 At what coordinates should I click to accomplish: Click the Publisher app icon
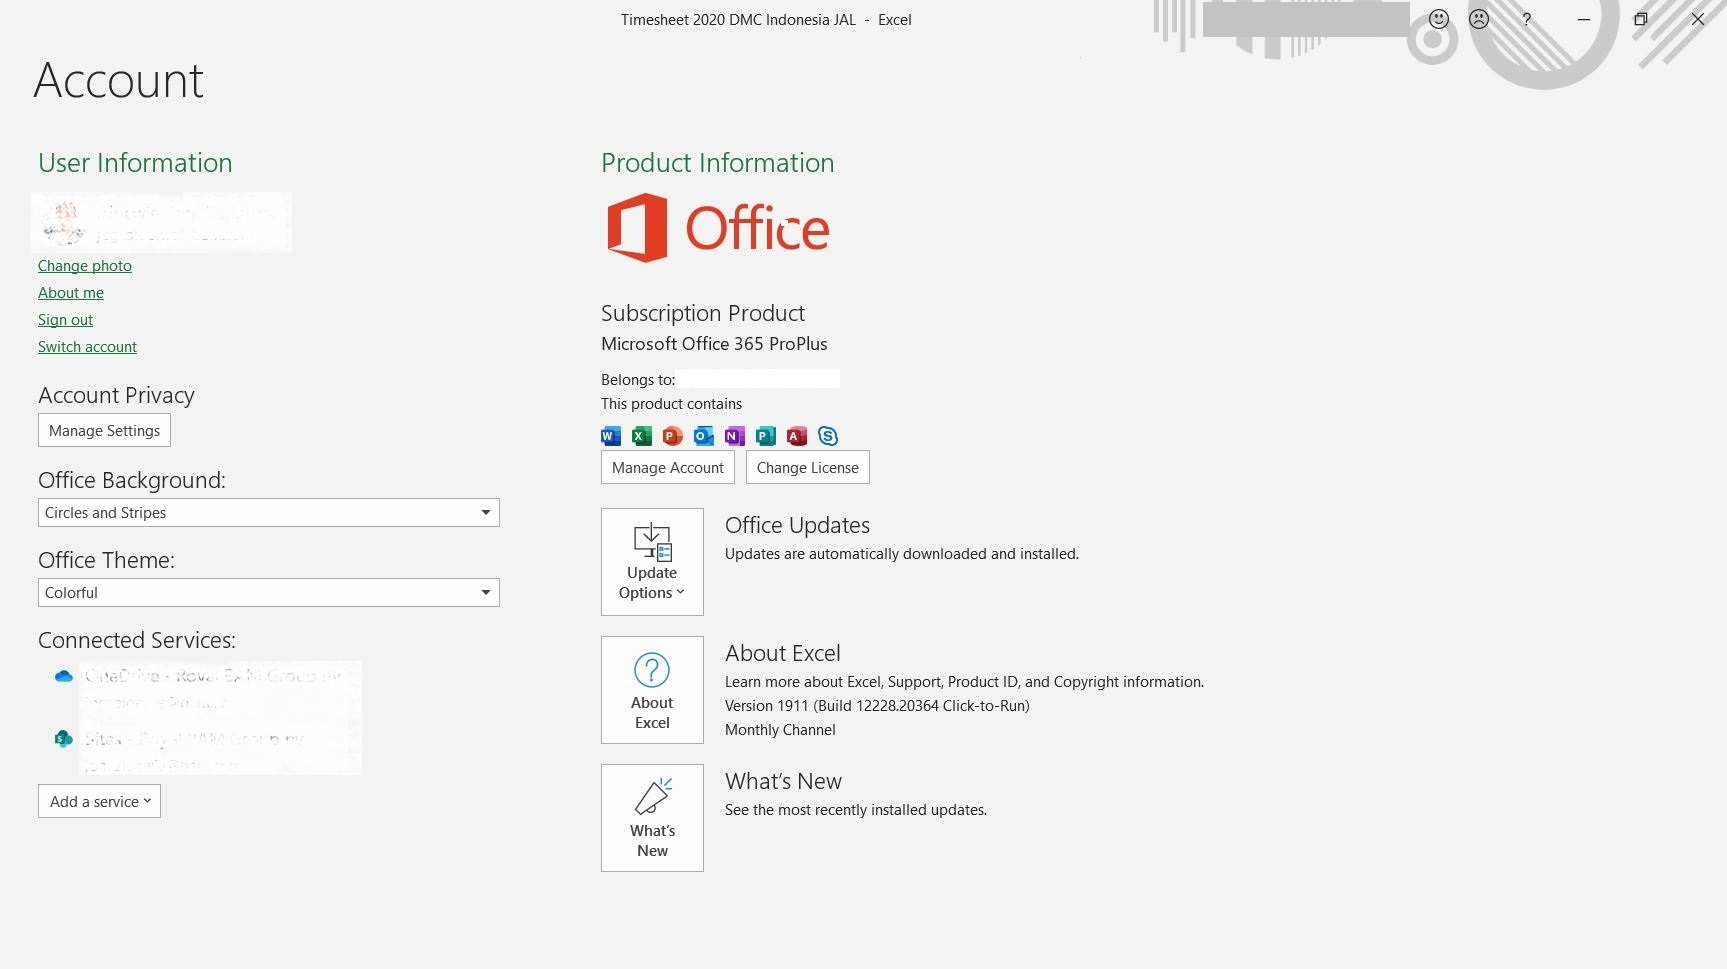766,436
